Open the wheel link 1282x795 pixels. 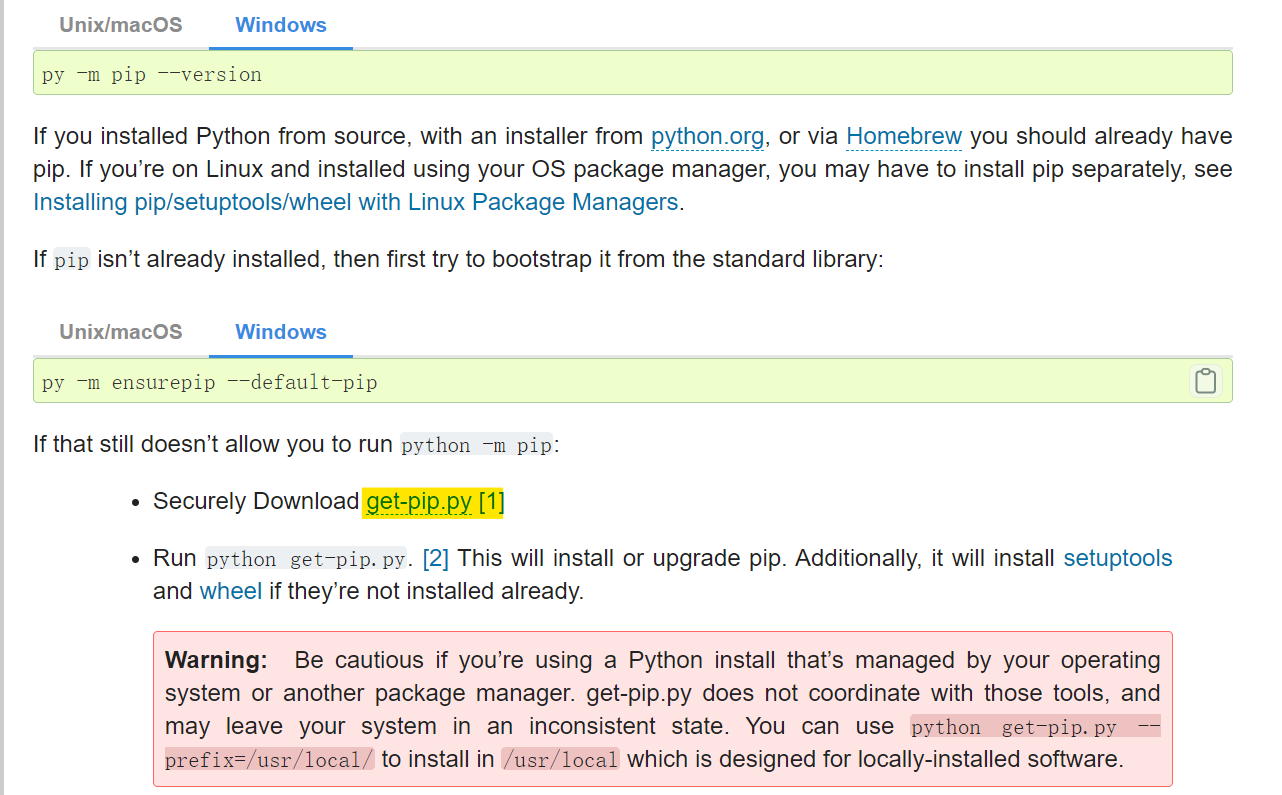(x=231, y=591)
